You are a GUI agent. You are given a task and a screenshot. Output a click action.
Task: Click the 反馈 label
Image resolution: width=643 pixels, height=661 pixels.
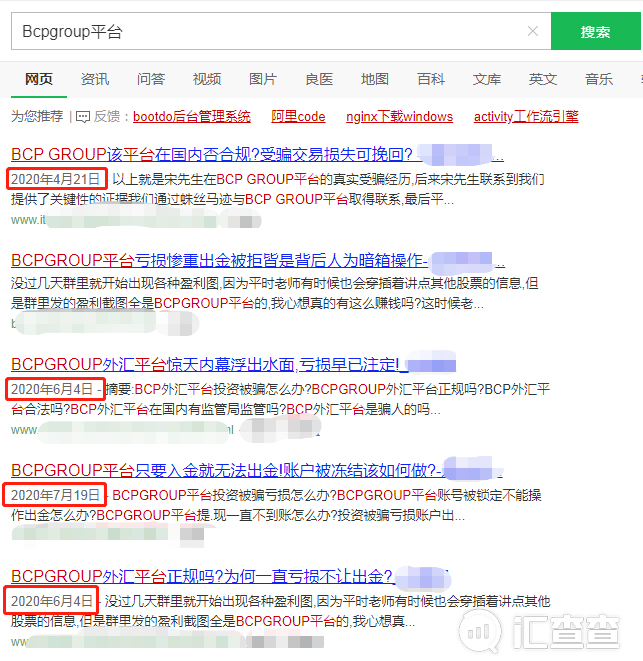107,116
